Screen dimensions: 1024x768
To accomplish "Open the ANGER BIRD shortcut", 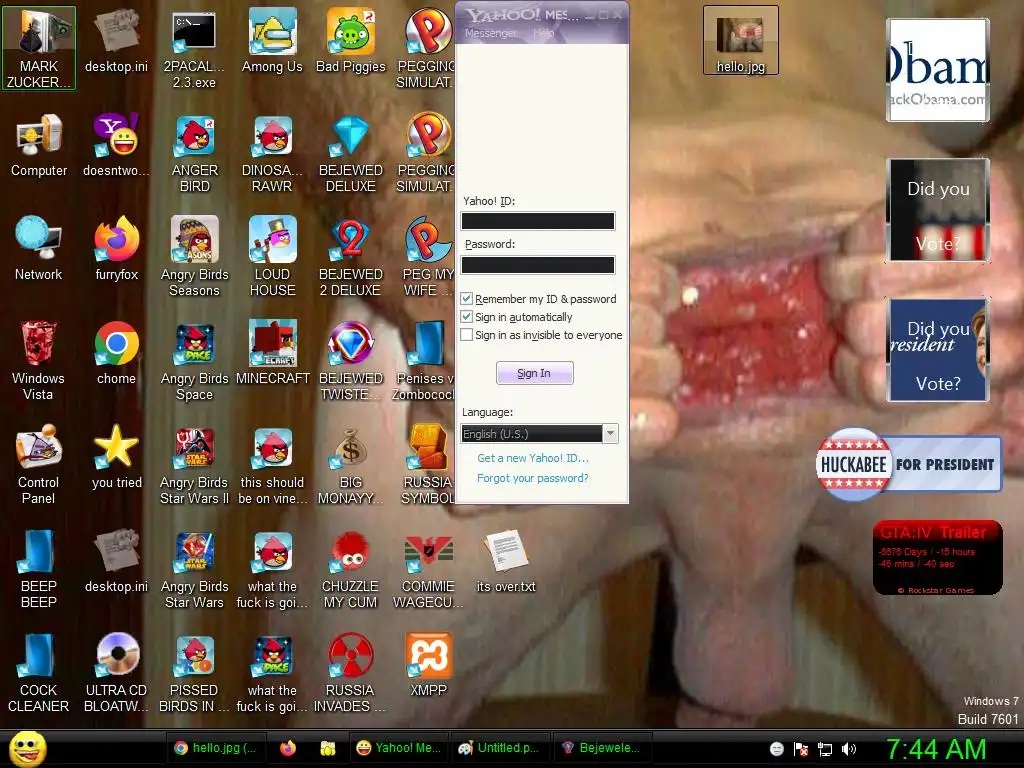I will tap(194, 153).
